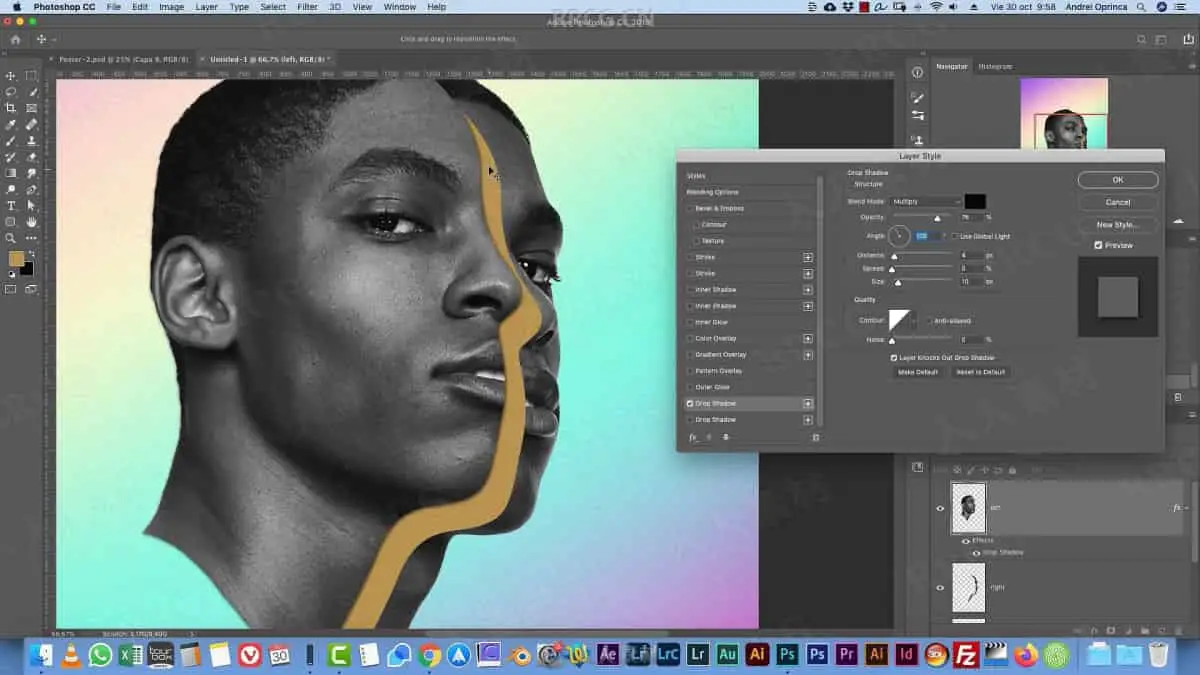The width and height of the screenshot is (1200, 675).
Task: Hide the right layer with eye icon
Action: pos(940,587)
